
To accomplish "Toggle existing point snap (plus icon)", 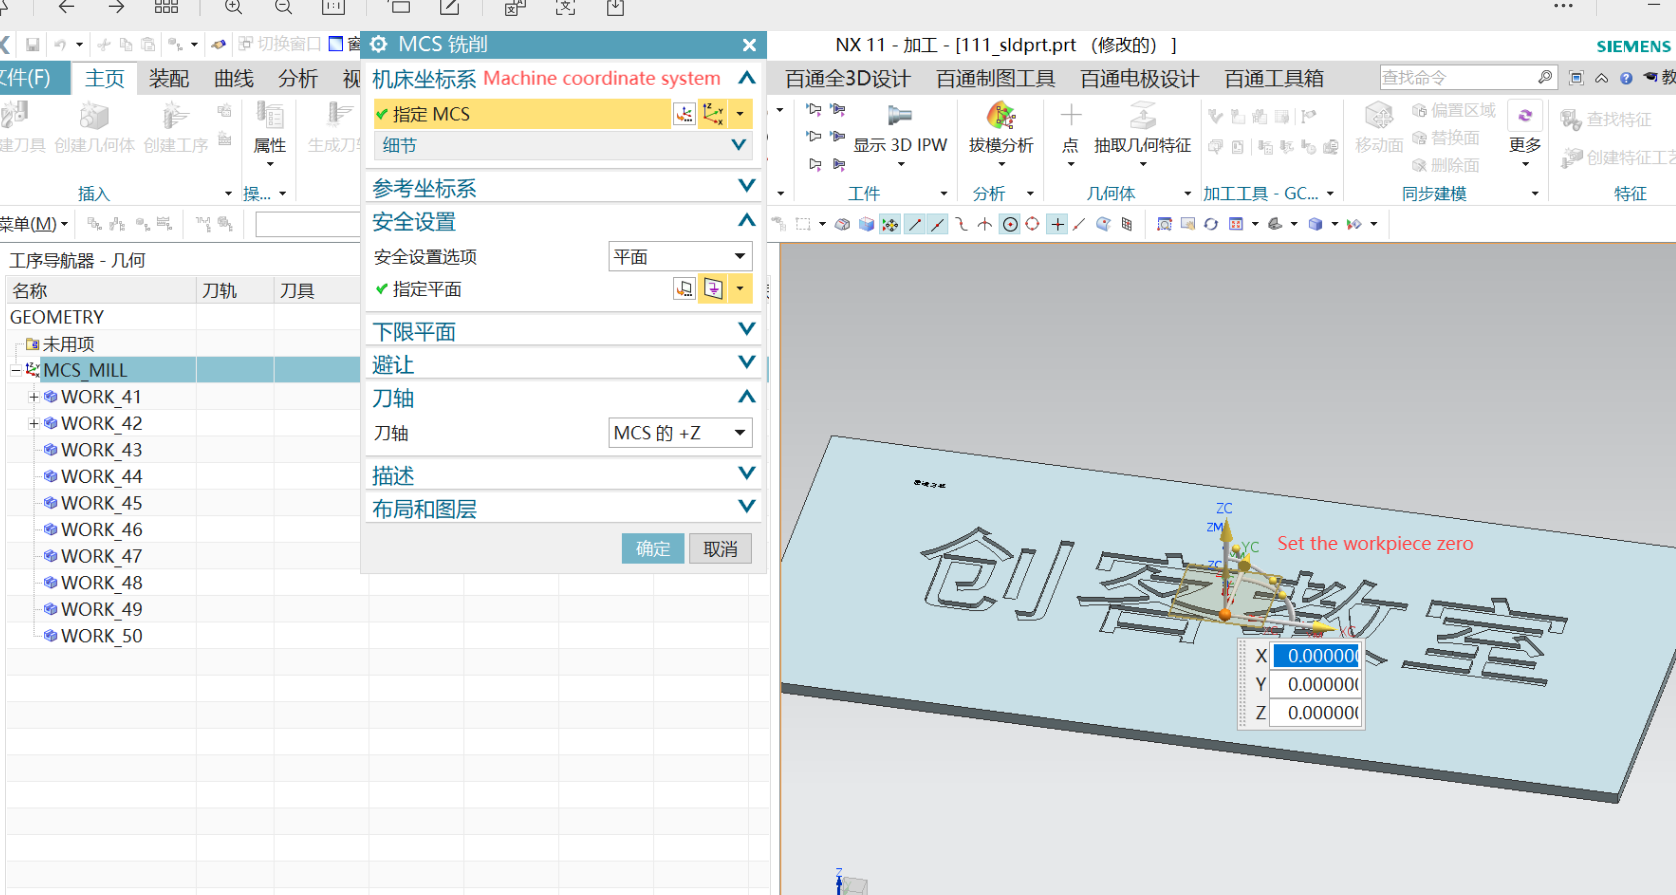I will coord(1057,224).
